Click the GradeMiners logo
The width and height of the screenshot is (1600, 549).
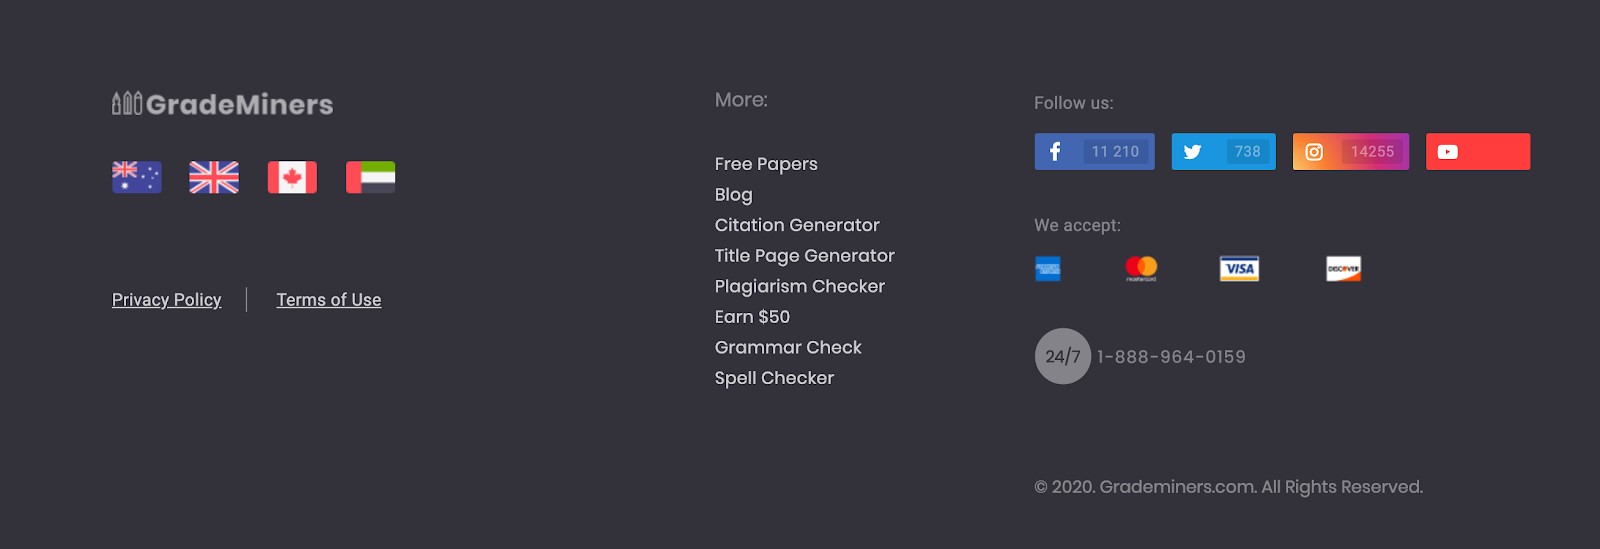222,104
